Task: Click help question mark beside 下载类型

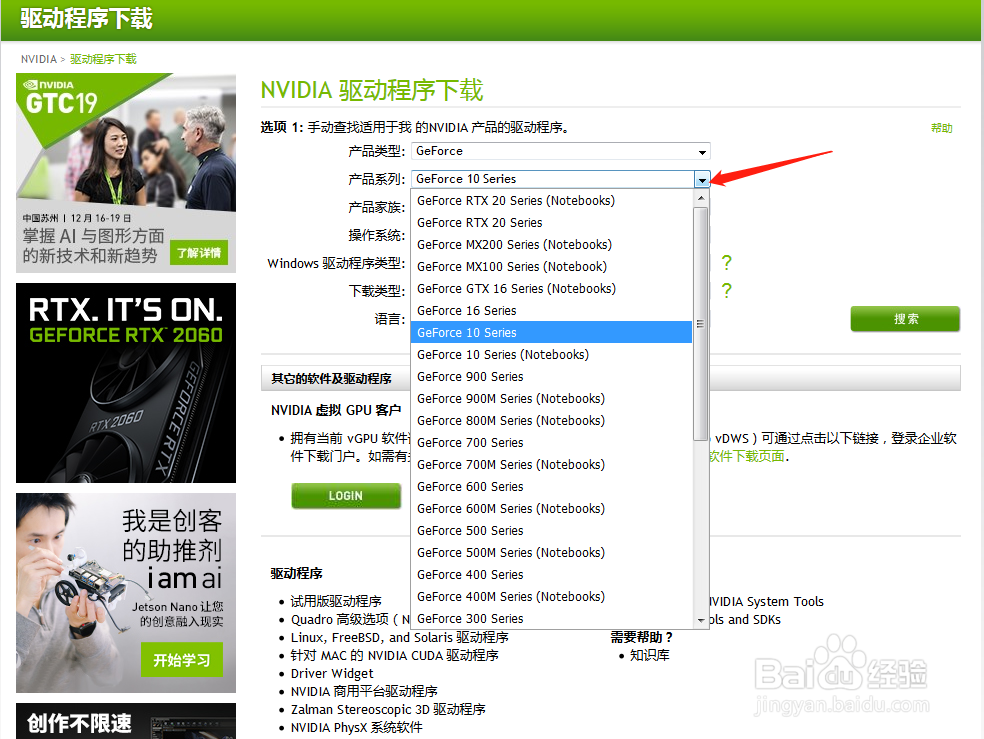Action: 726,290
